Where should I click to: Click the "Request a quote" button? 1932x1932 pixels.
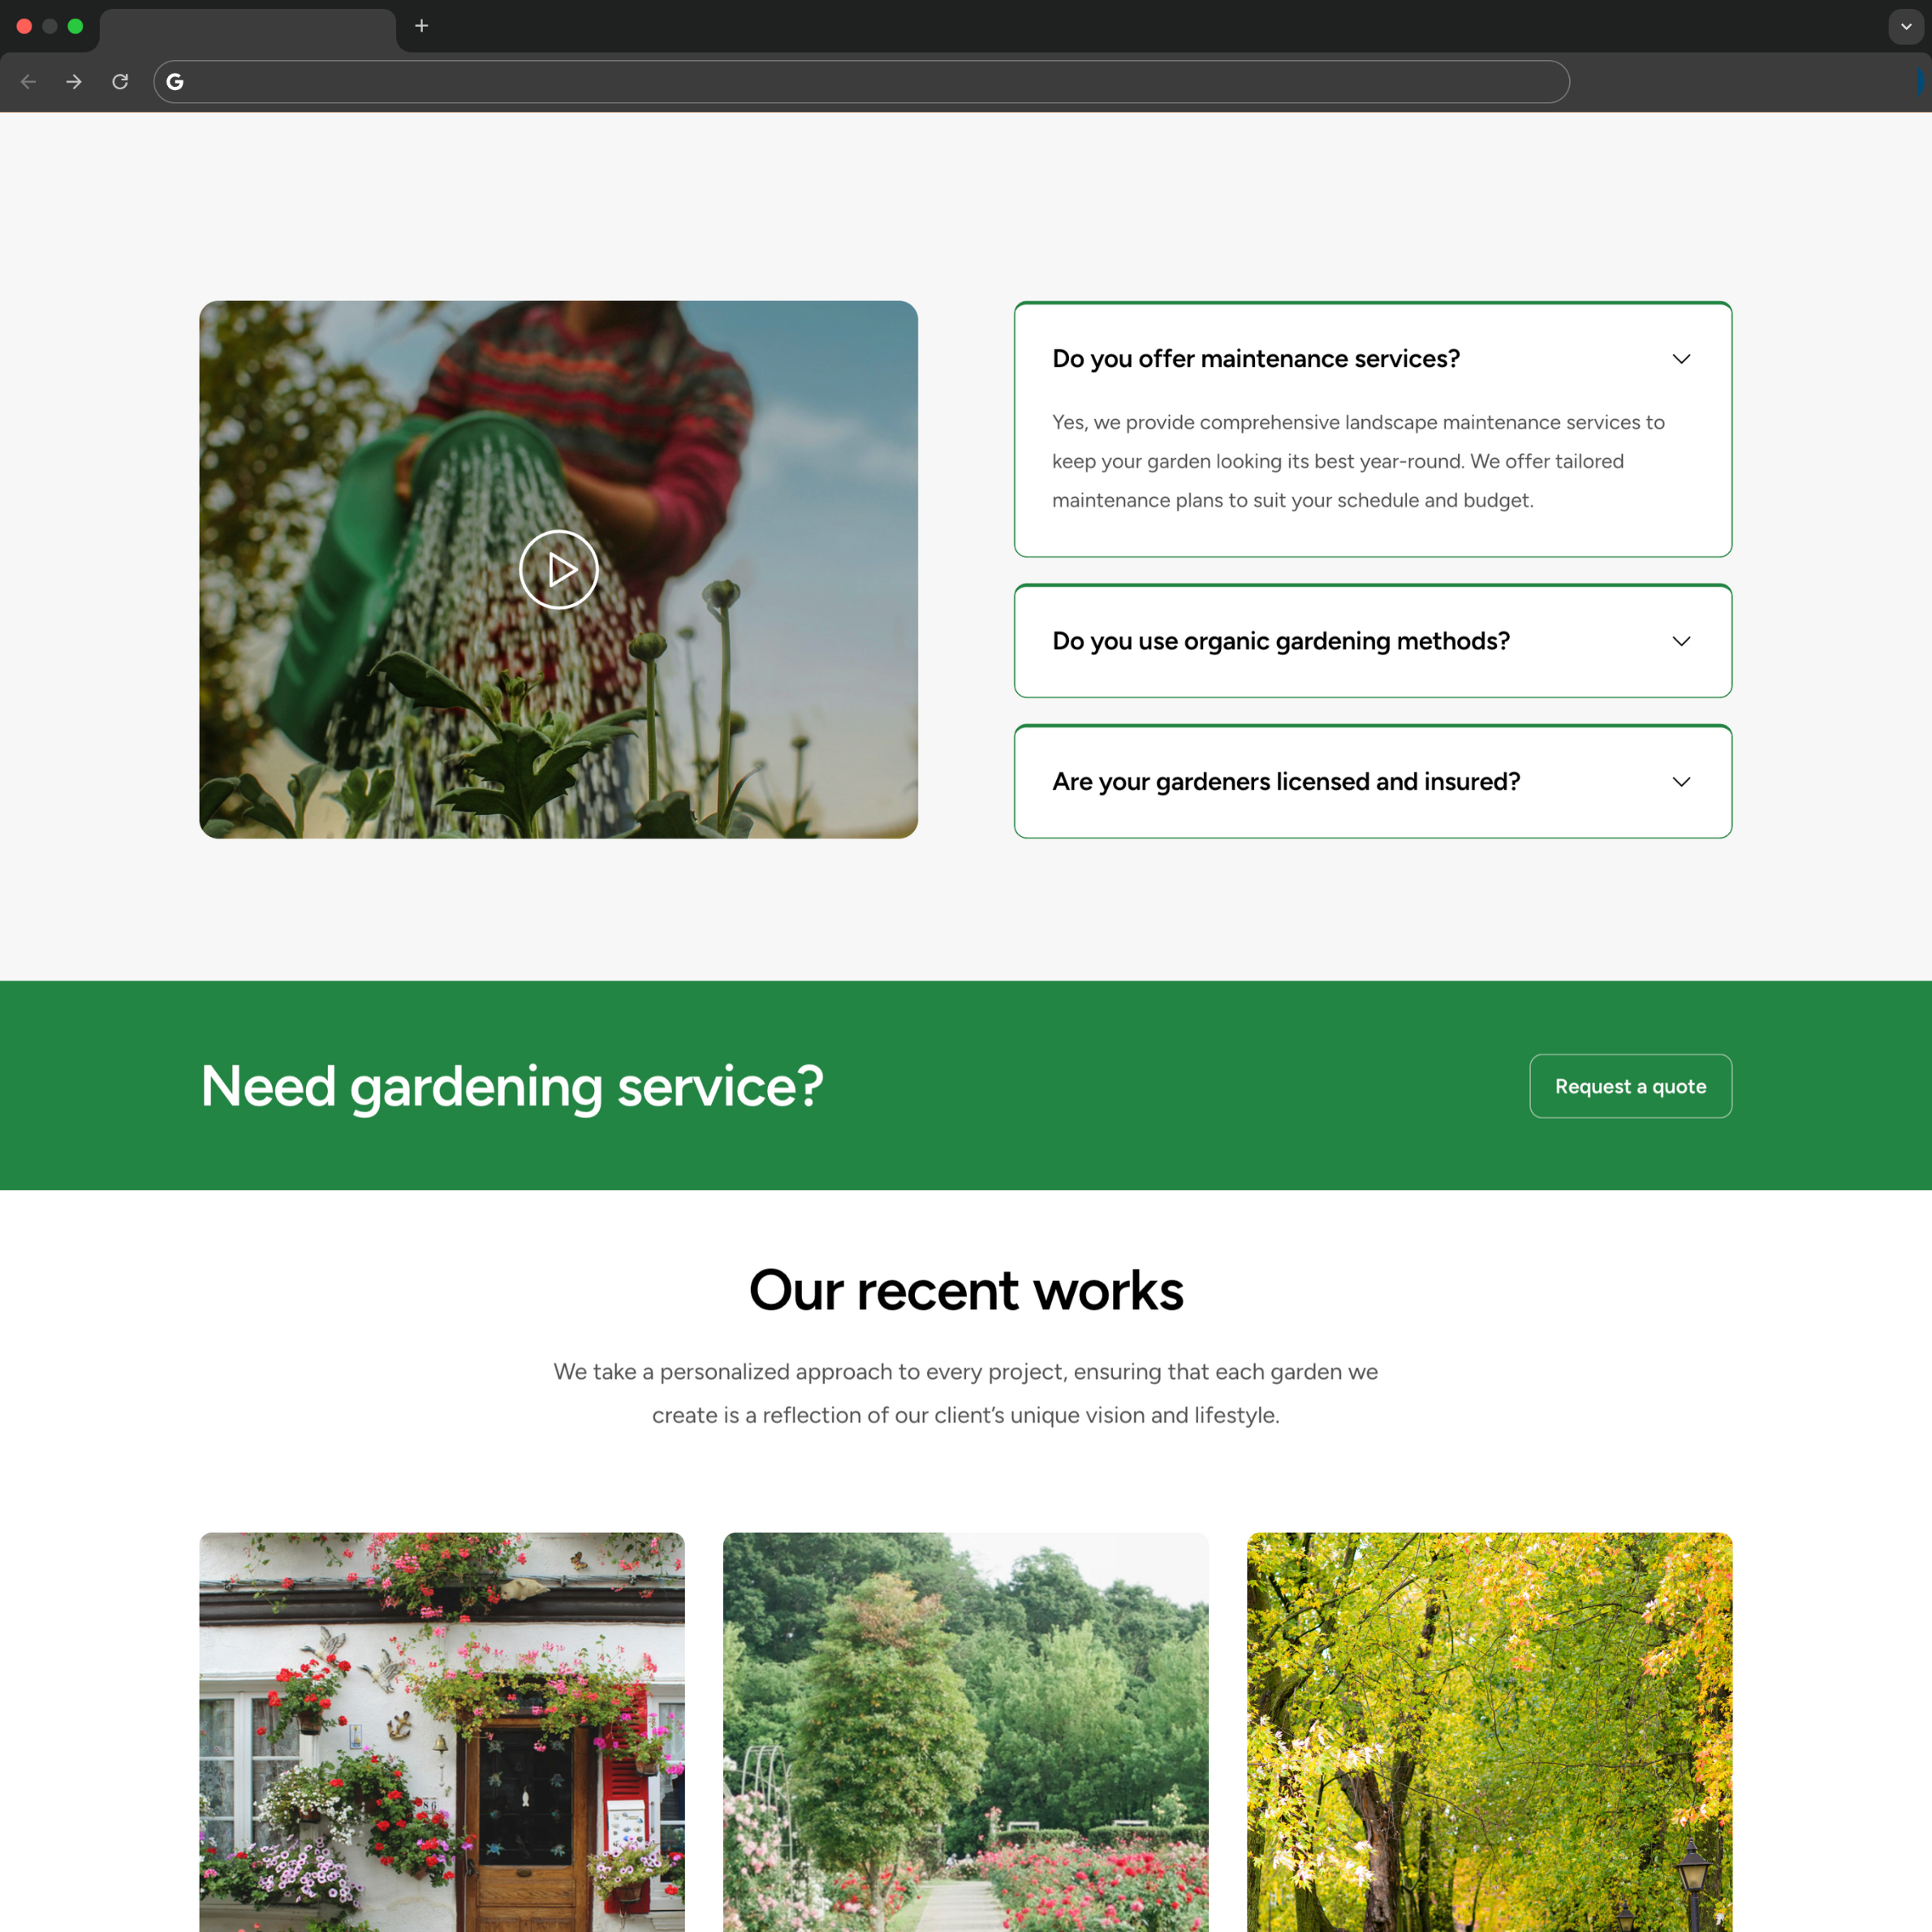(x=1630, y=1086)
